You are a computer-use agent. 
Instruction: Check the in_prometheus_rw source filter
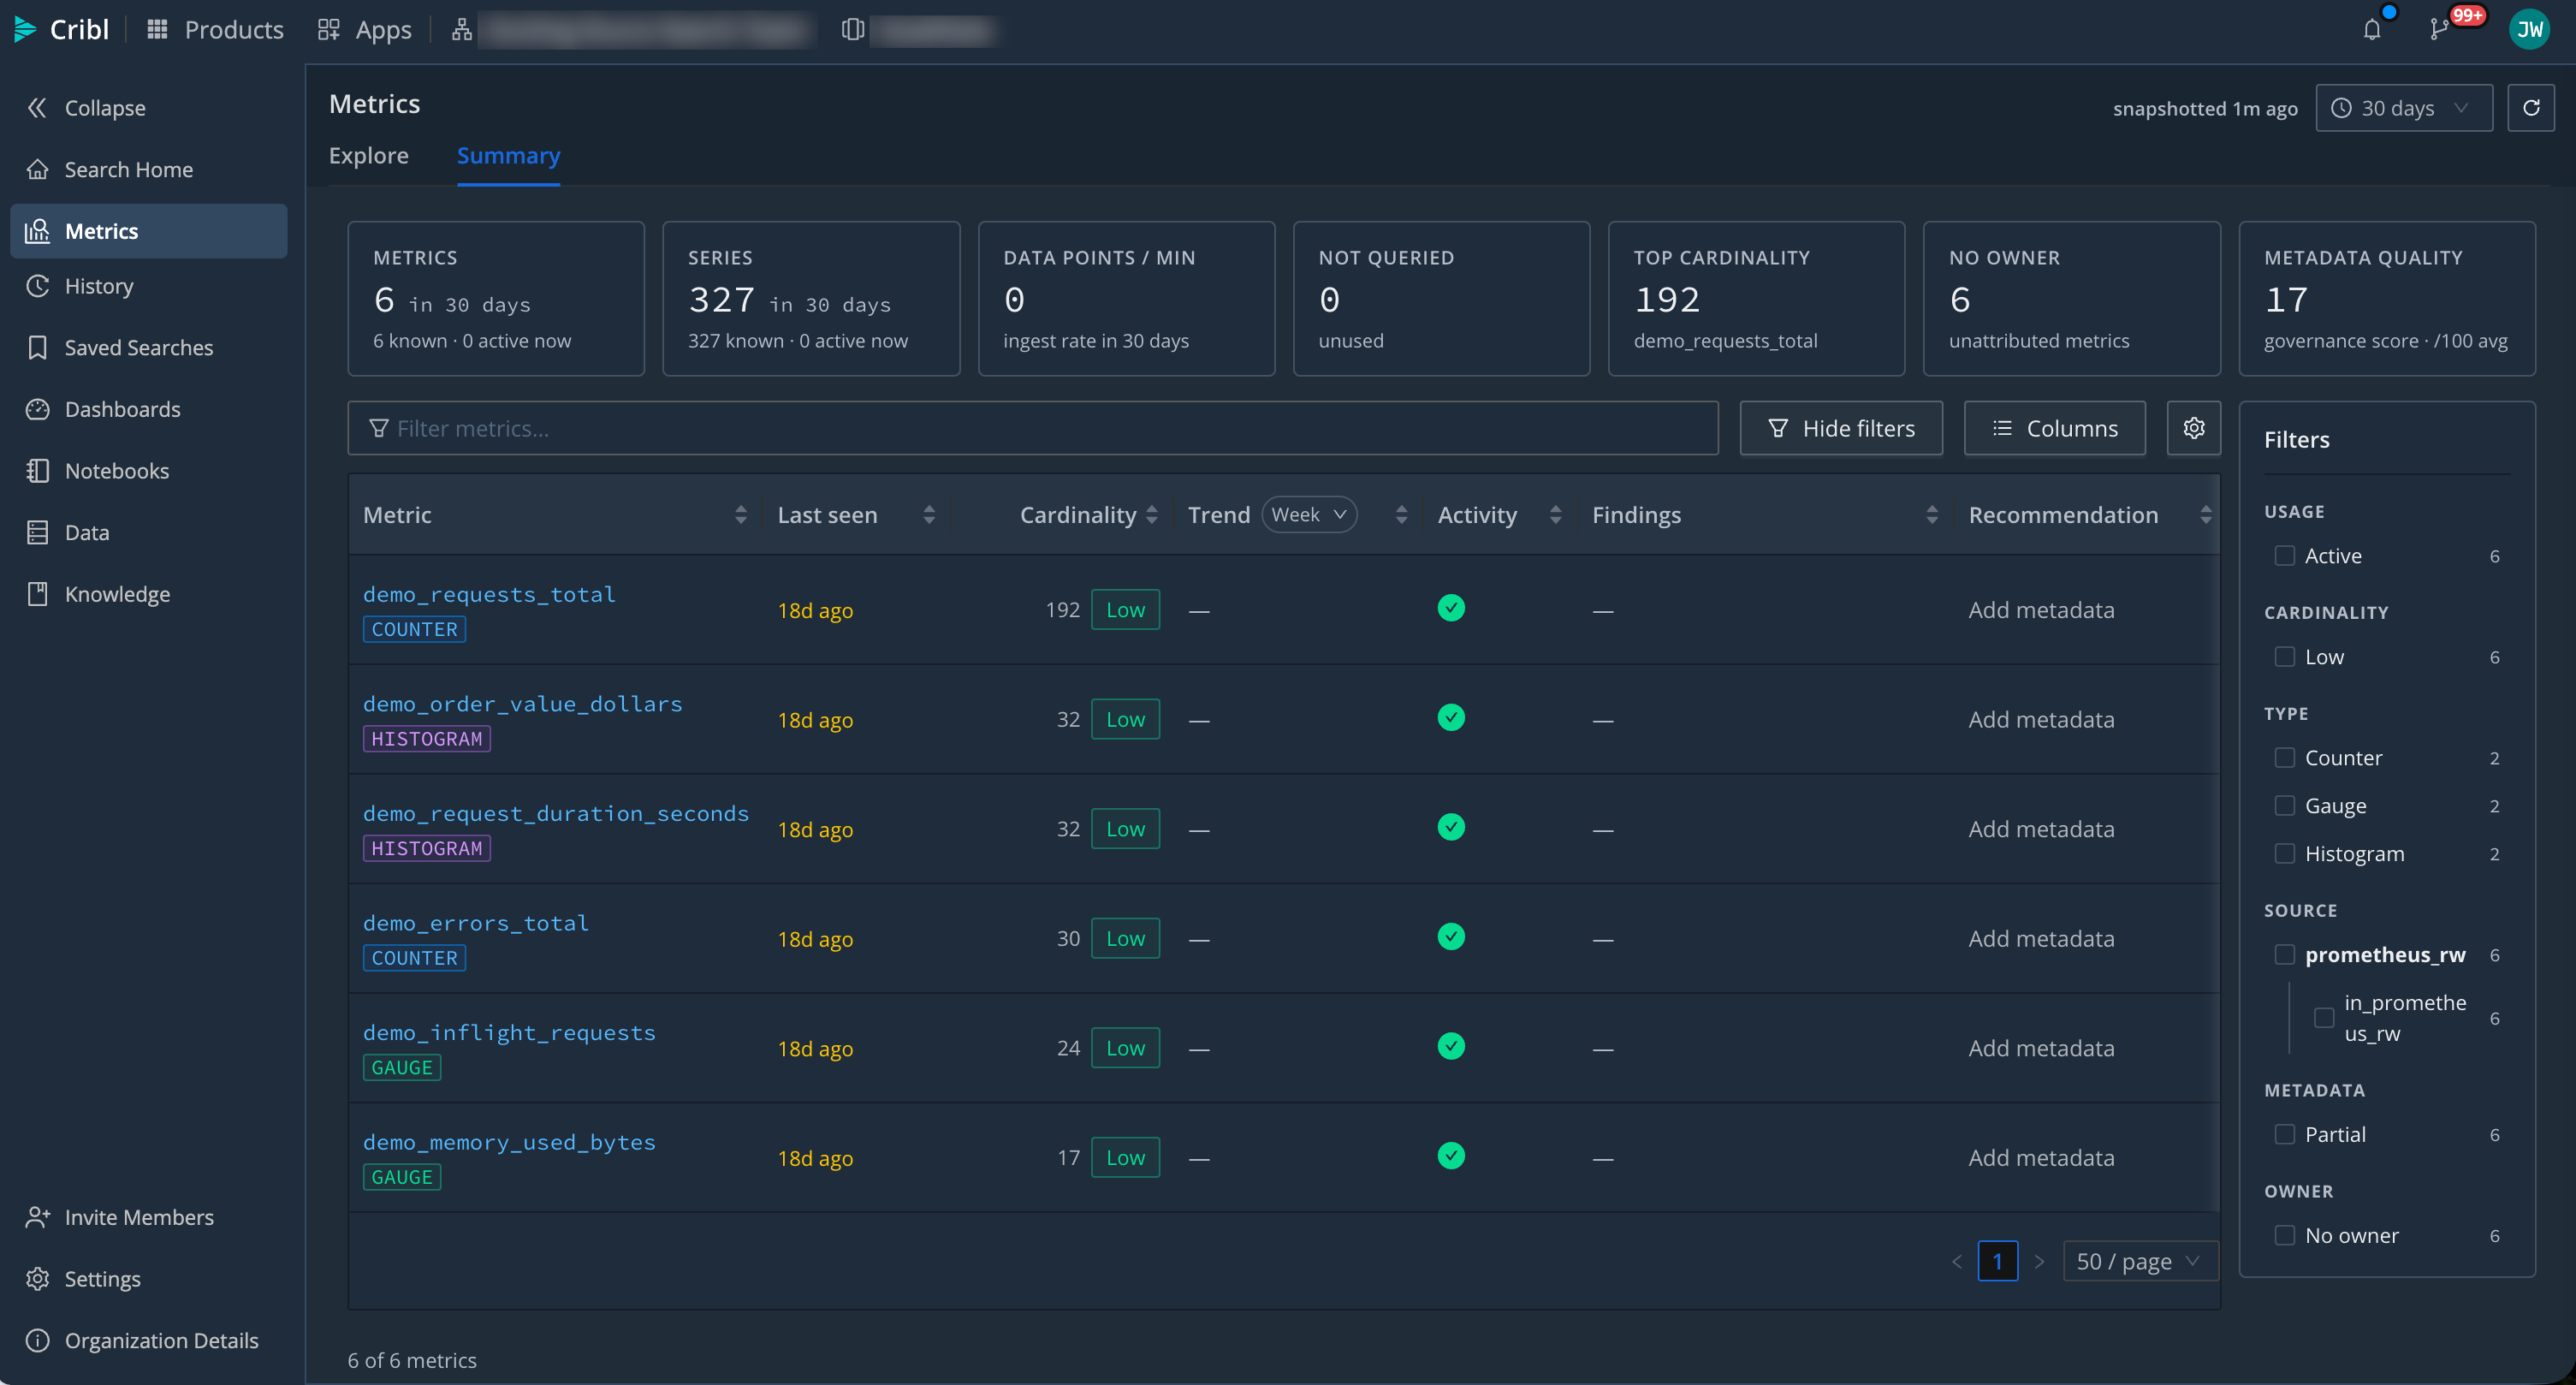click(x=2323, y=1017)
